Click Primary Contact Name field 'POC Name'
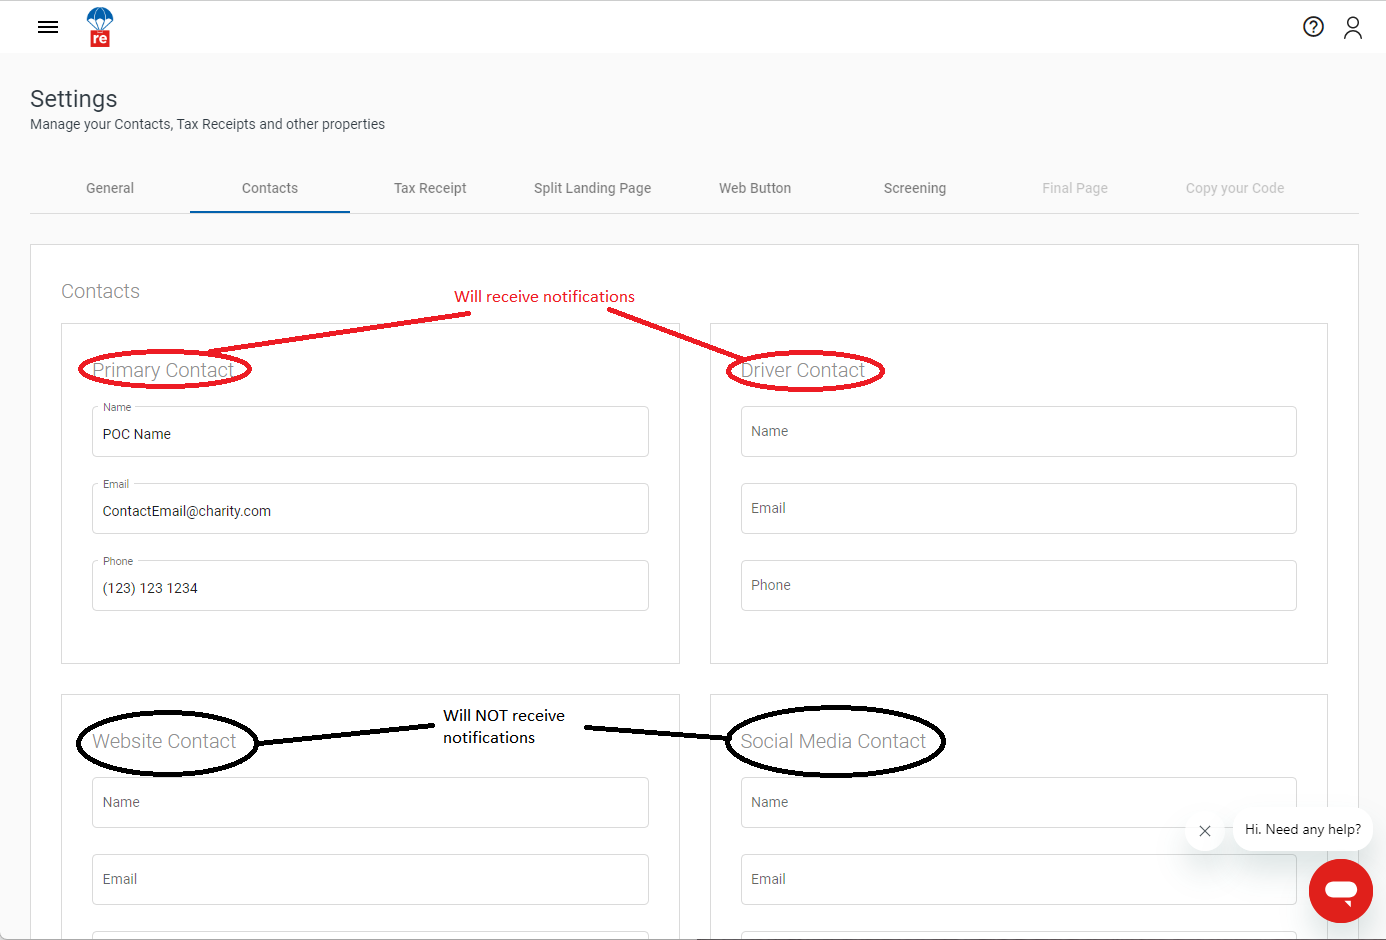Image resolution: width=1386 pixels, height=940 pixels. pos(370,432)
